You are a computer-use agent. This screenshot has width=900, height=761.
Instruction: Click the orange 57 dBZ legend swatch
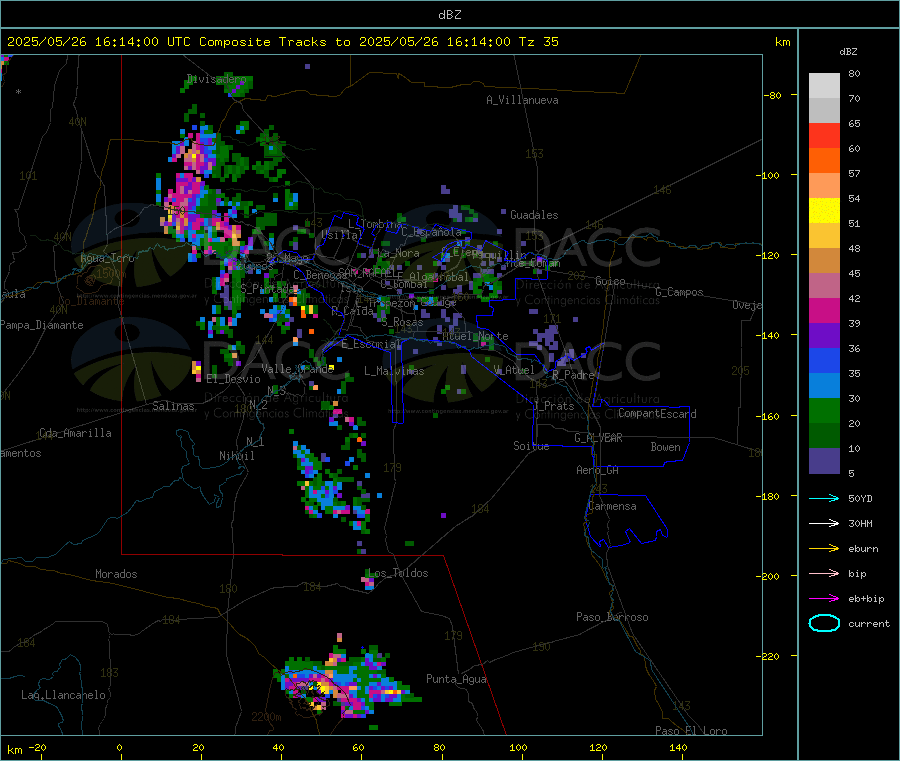pos(824,161)
